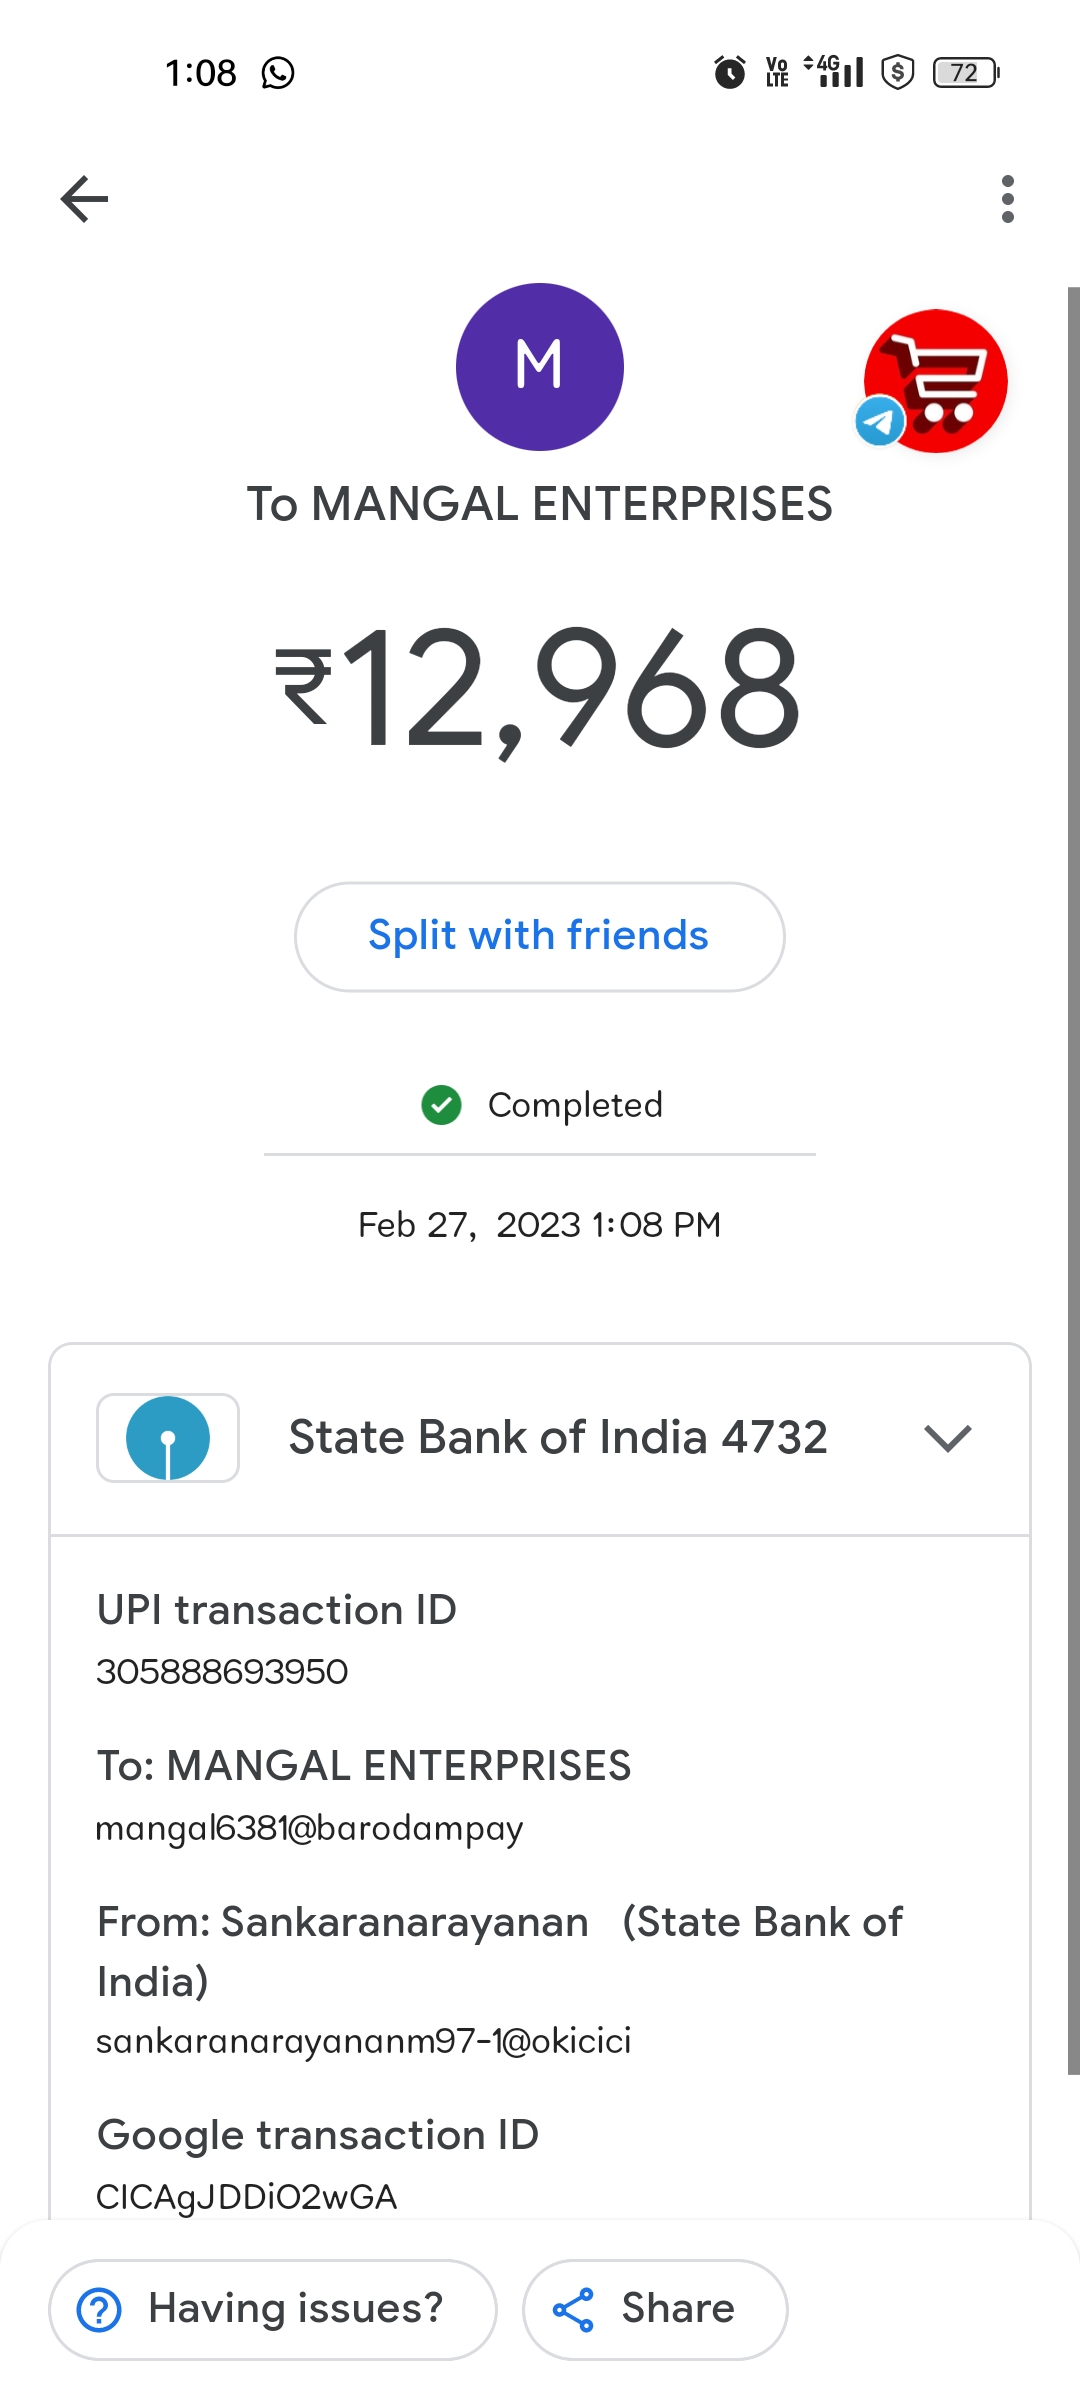Tap the mangal6381@barodampay UPI address
The width and height of the screenshot is (1080, 2400).
(x=309, y=1828)
